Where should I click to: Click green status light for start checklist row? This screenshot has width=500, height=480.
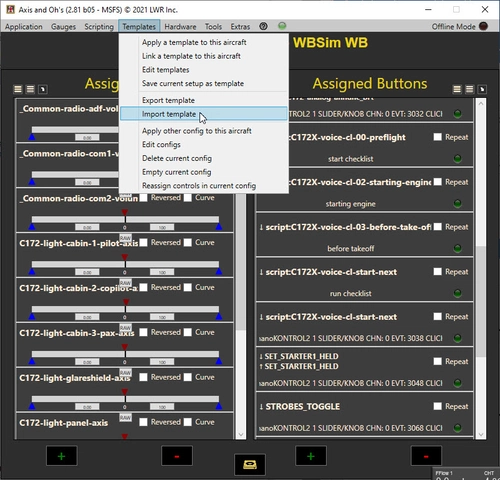click(x=458, y=159)
